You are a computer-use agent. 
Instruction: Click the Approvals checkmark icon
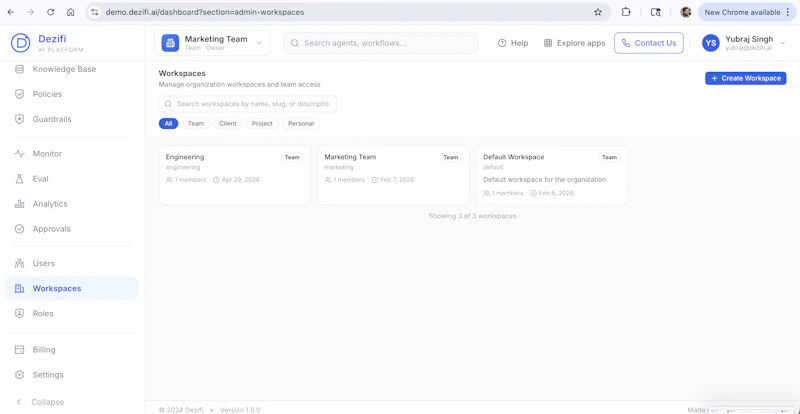(x=19, y=229)
